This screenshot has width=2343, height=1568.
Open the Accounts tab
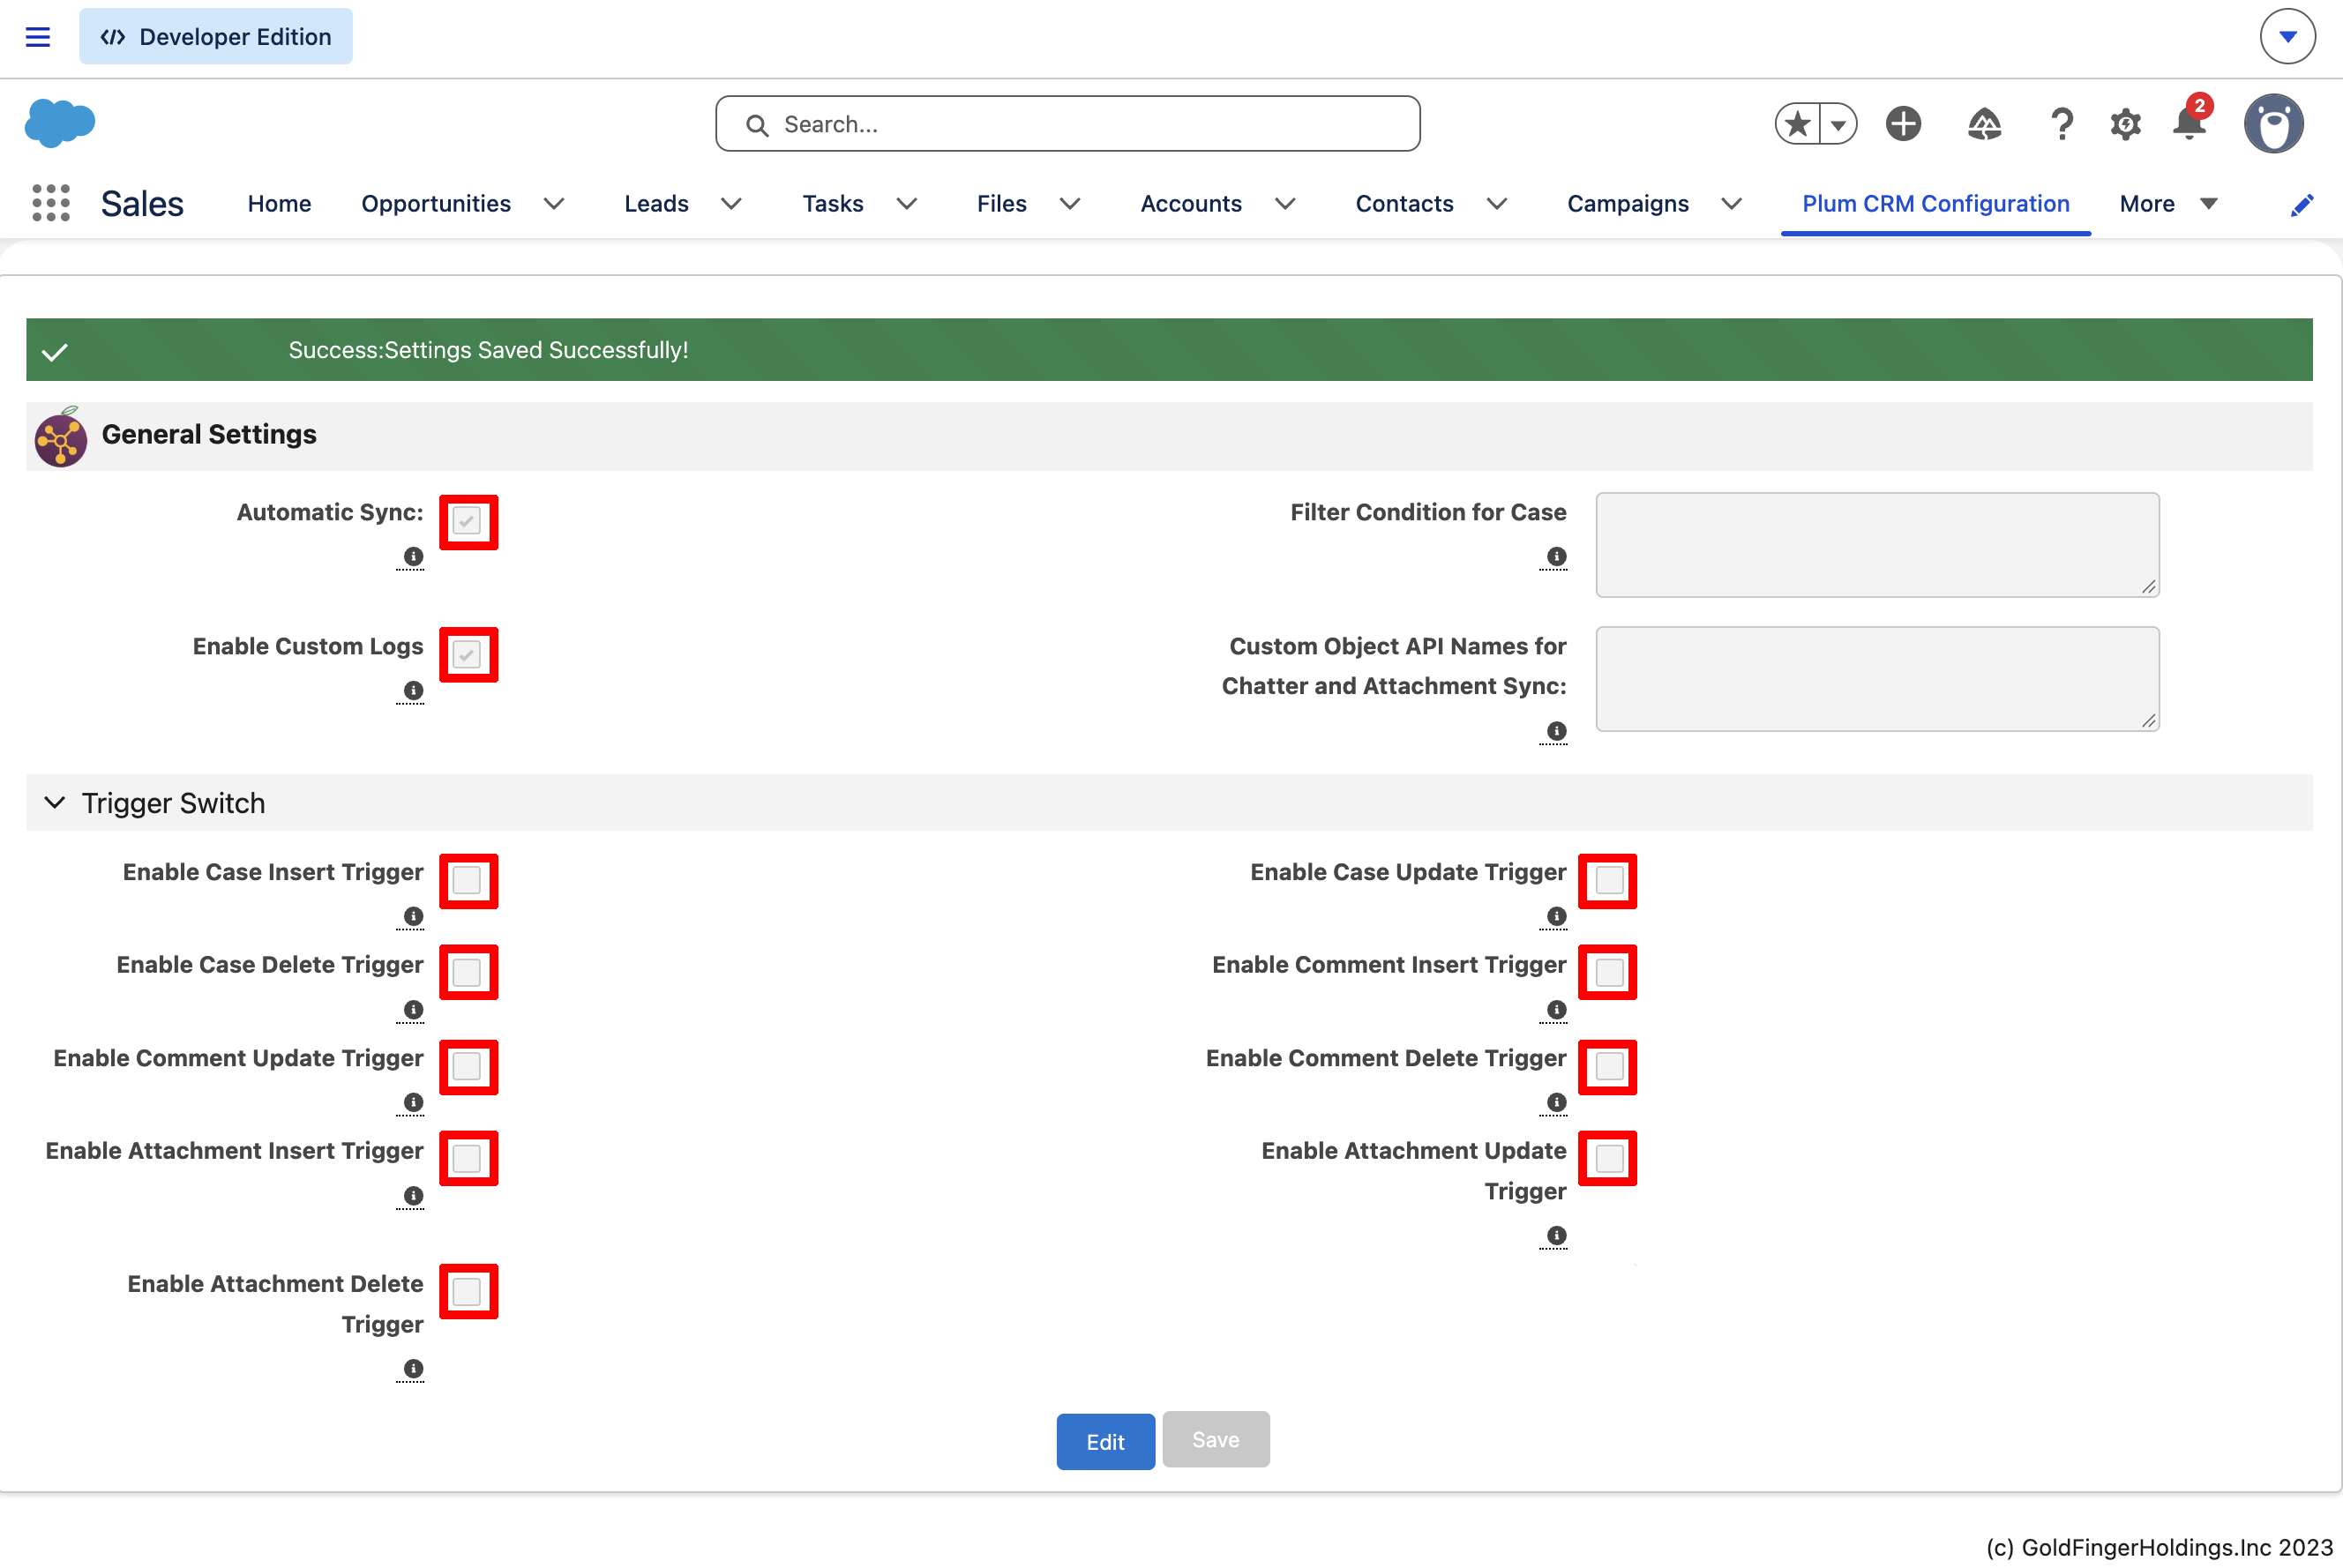1191,204
